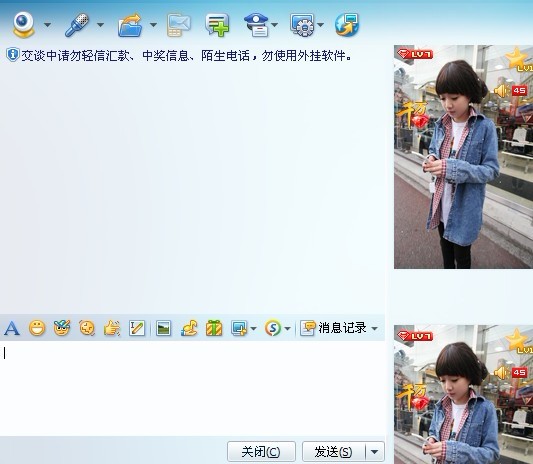The image size is (533, 464).
Task: Expand the report options arrow
Action: [274, 25]
